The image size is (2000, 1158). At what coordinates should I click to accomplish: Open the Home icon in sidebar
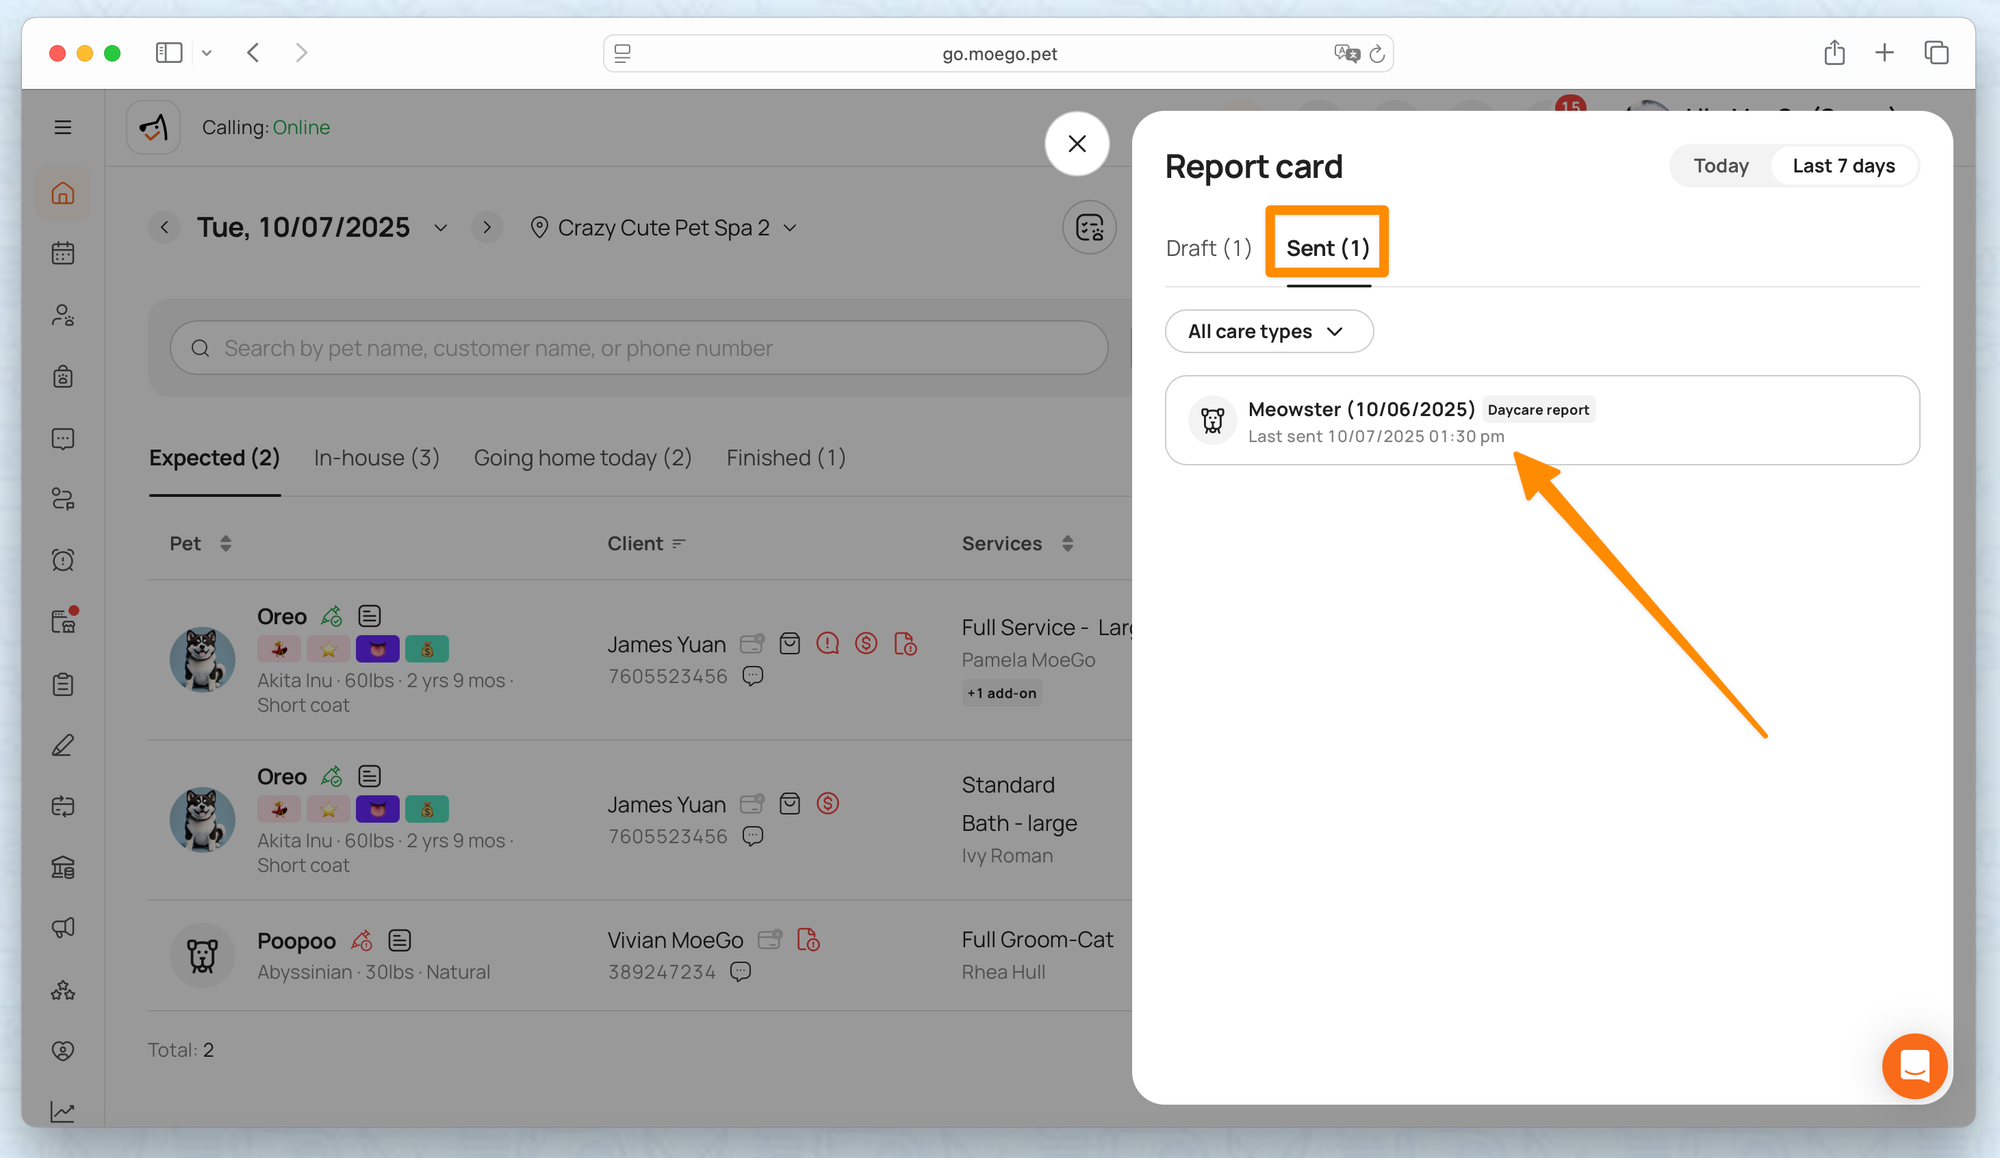[x=63, y=193]
